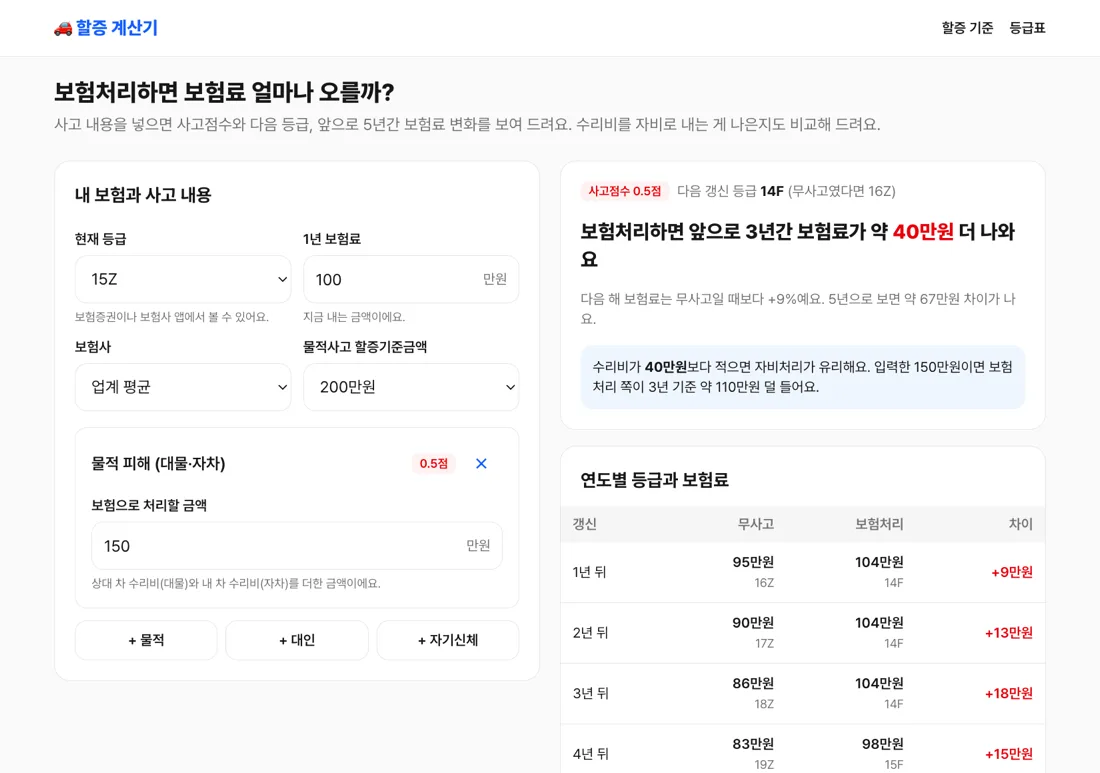Image resolution: width=1100 pixels, height=773 pixels.
Task: Add a 자기신체 accident with + 자기신체
Action: pos(448,640)
